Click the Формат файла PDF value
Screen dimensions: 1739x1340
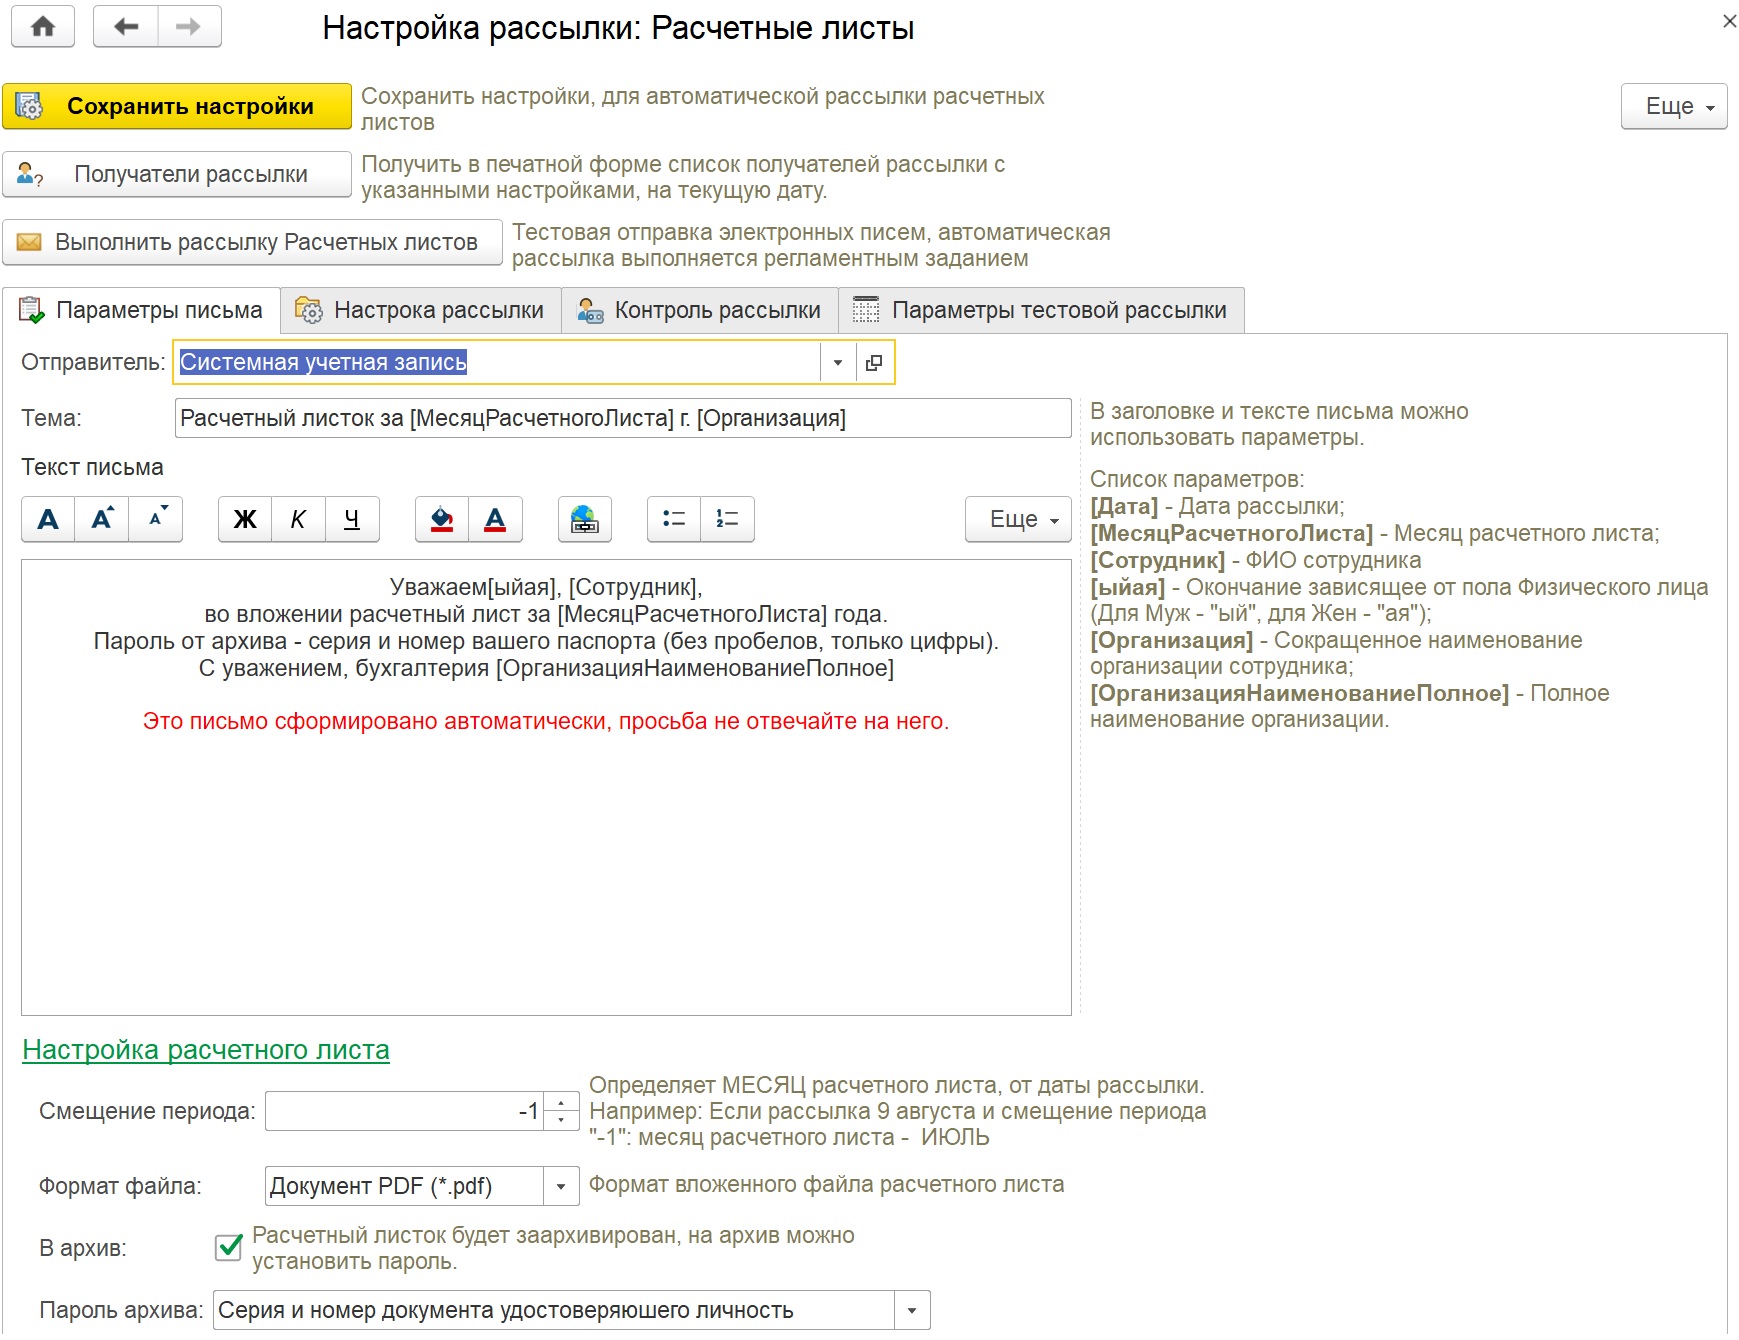[x=404, y=1186]
